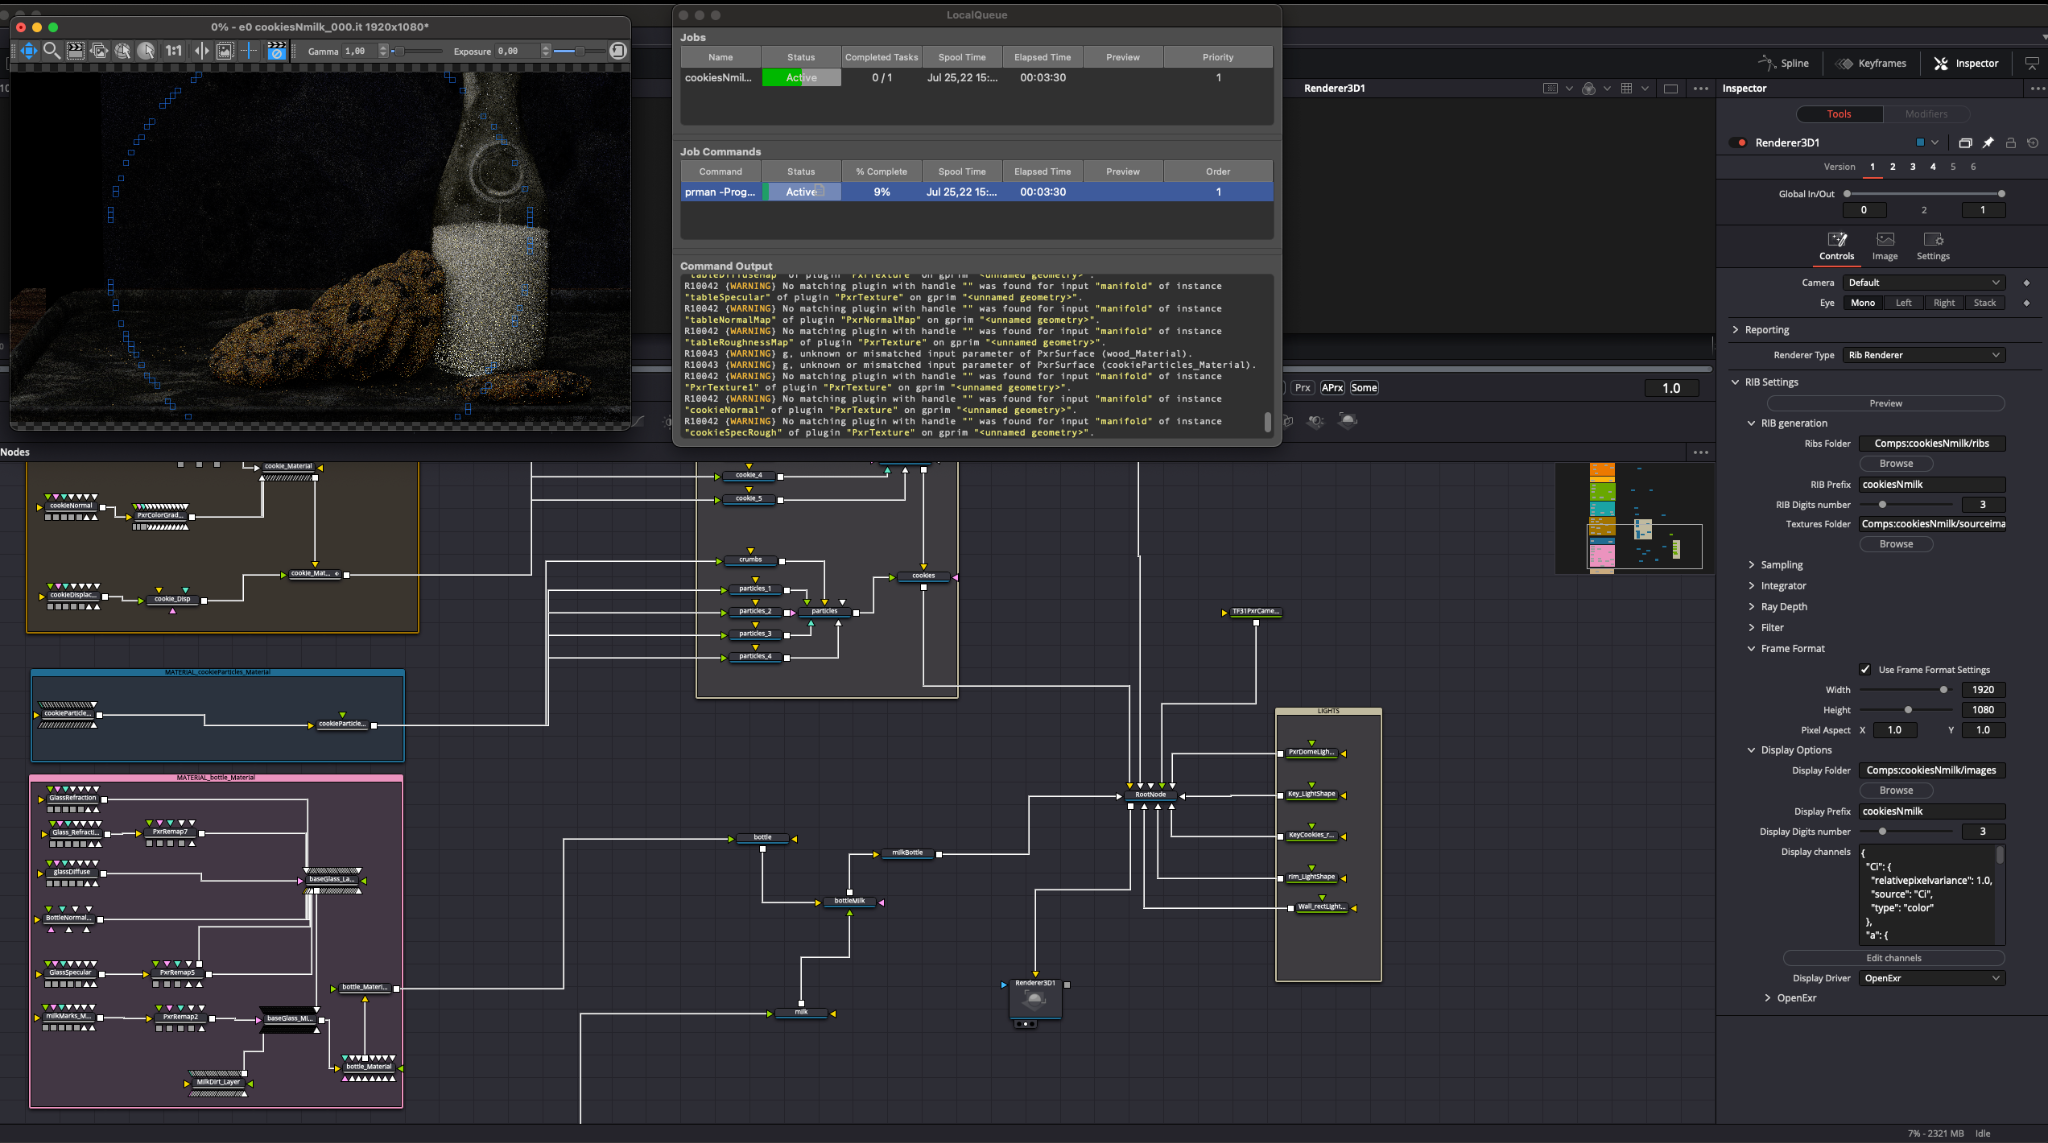
Task: Select Version 2 of Renderer3D1
Action: (1892, 167)
